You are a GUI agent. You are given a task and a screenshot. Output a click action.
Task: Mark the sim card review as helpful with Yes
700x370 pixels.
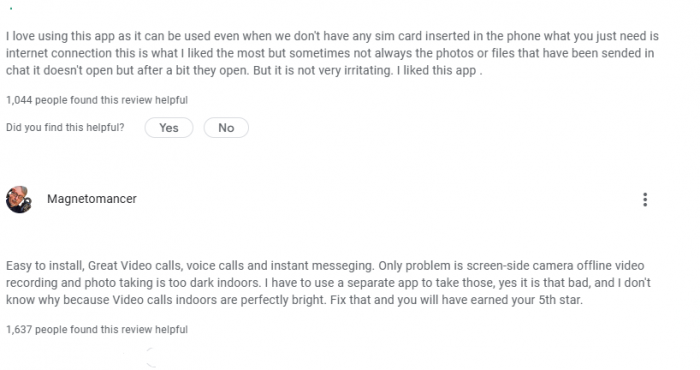[169, 128]
